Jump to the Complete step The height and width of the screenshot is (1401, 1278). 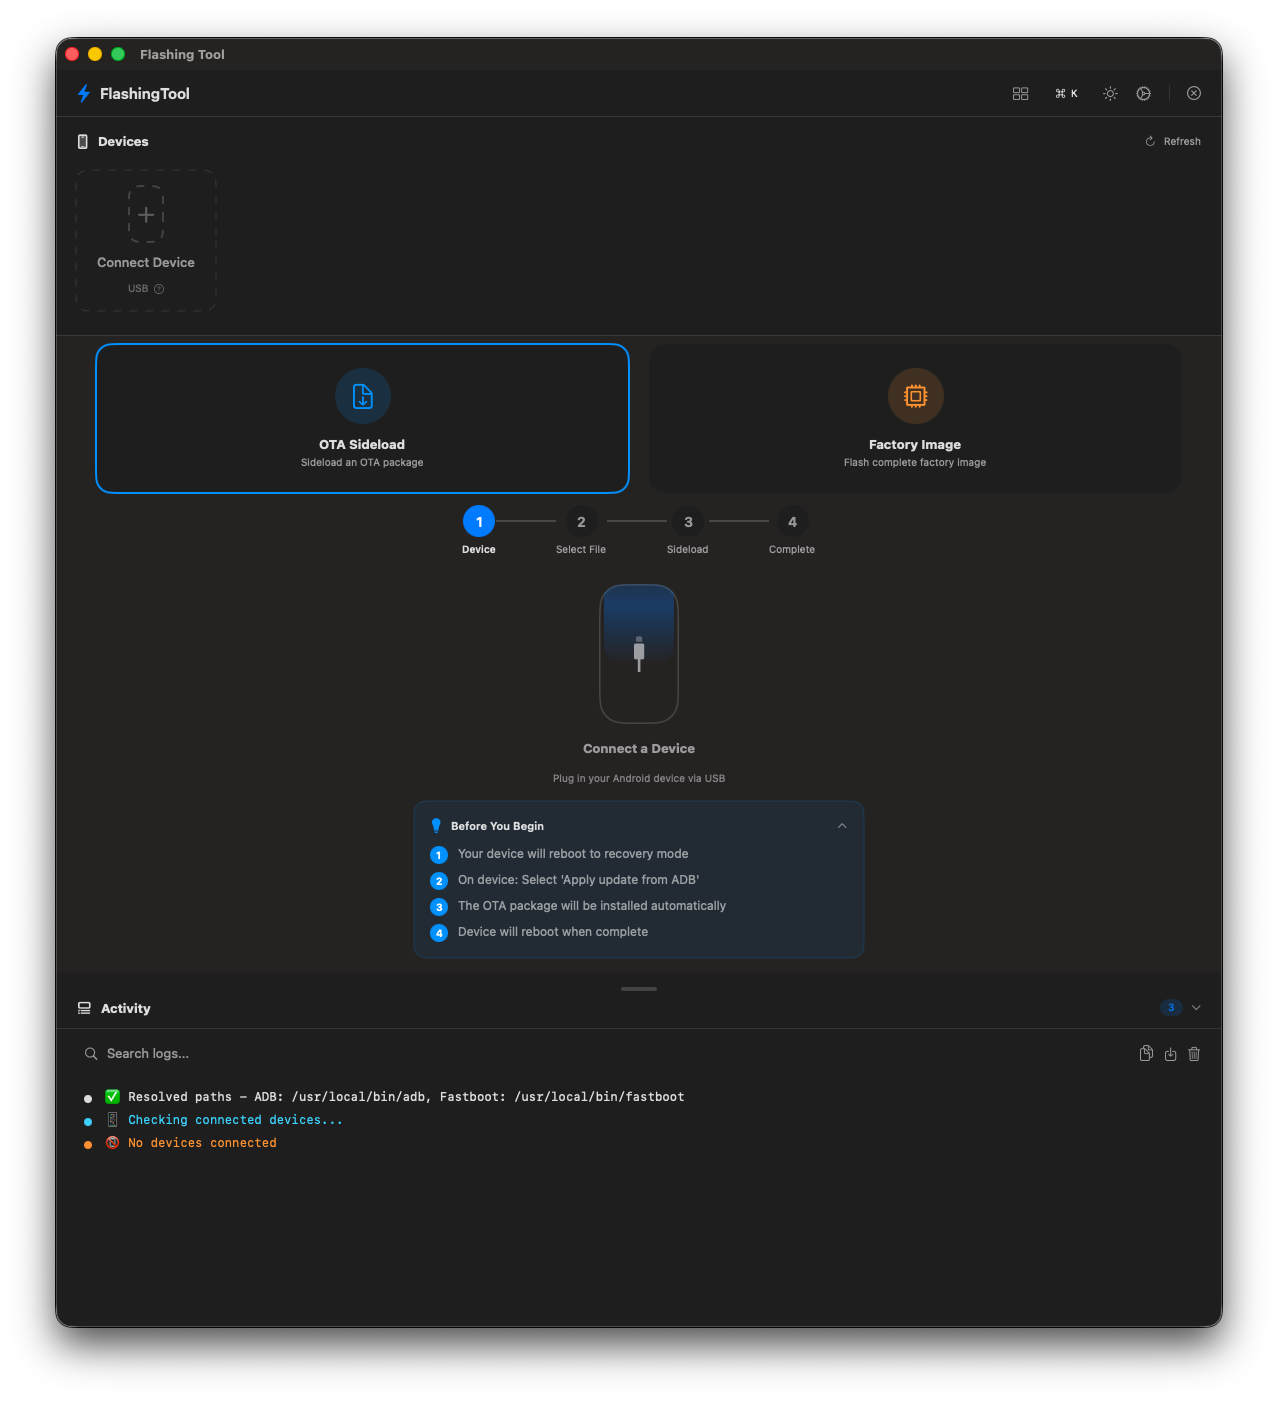[x=791, y=521]
